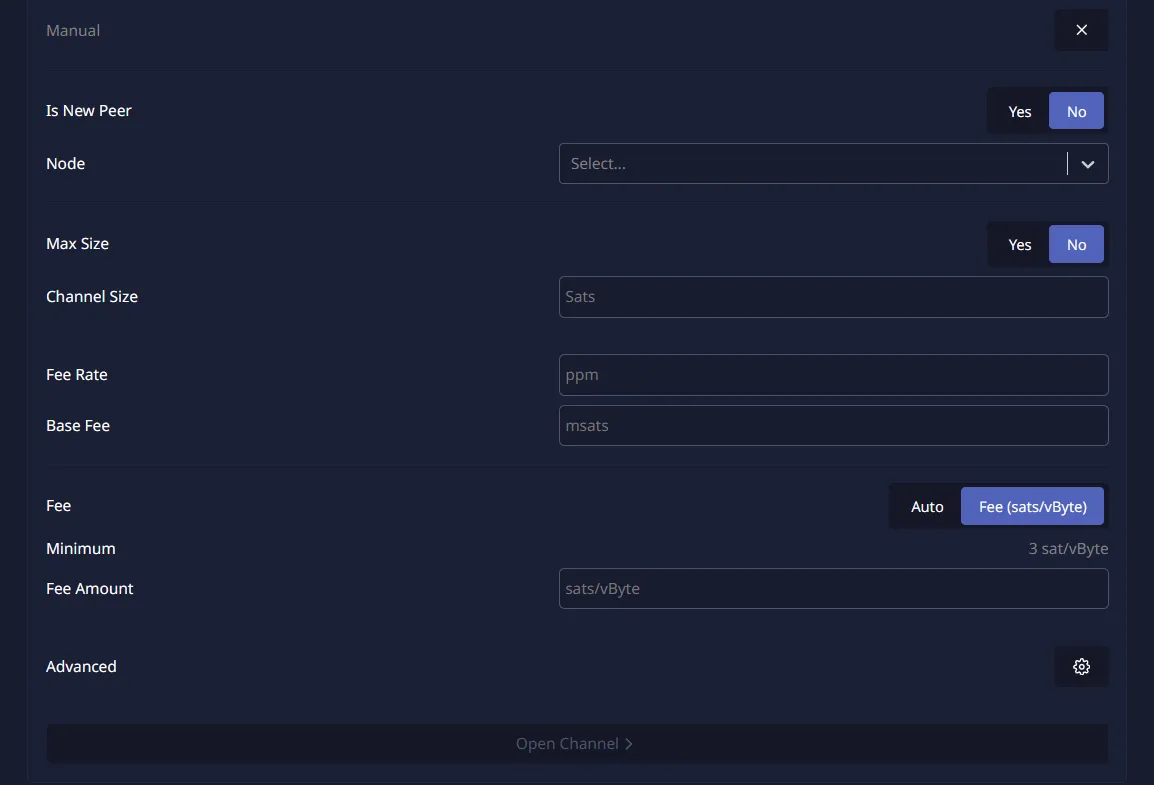Screen dimensions: 1154x785
Task: Click the Fee Rate label
Action: (77, 374)
